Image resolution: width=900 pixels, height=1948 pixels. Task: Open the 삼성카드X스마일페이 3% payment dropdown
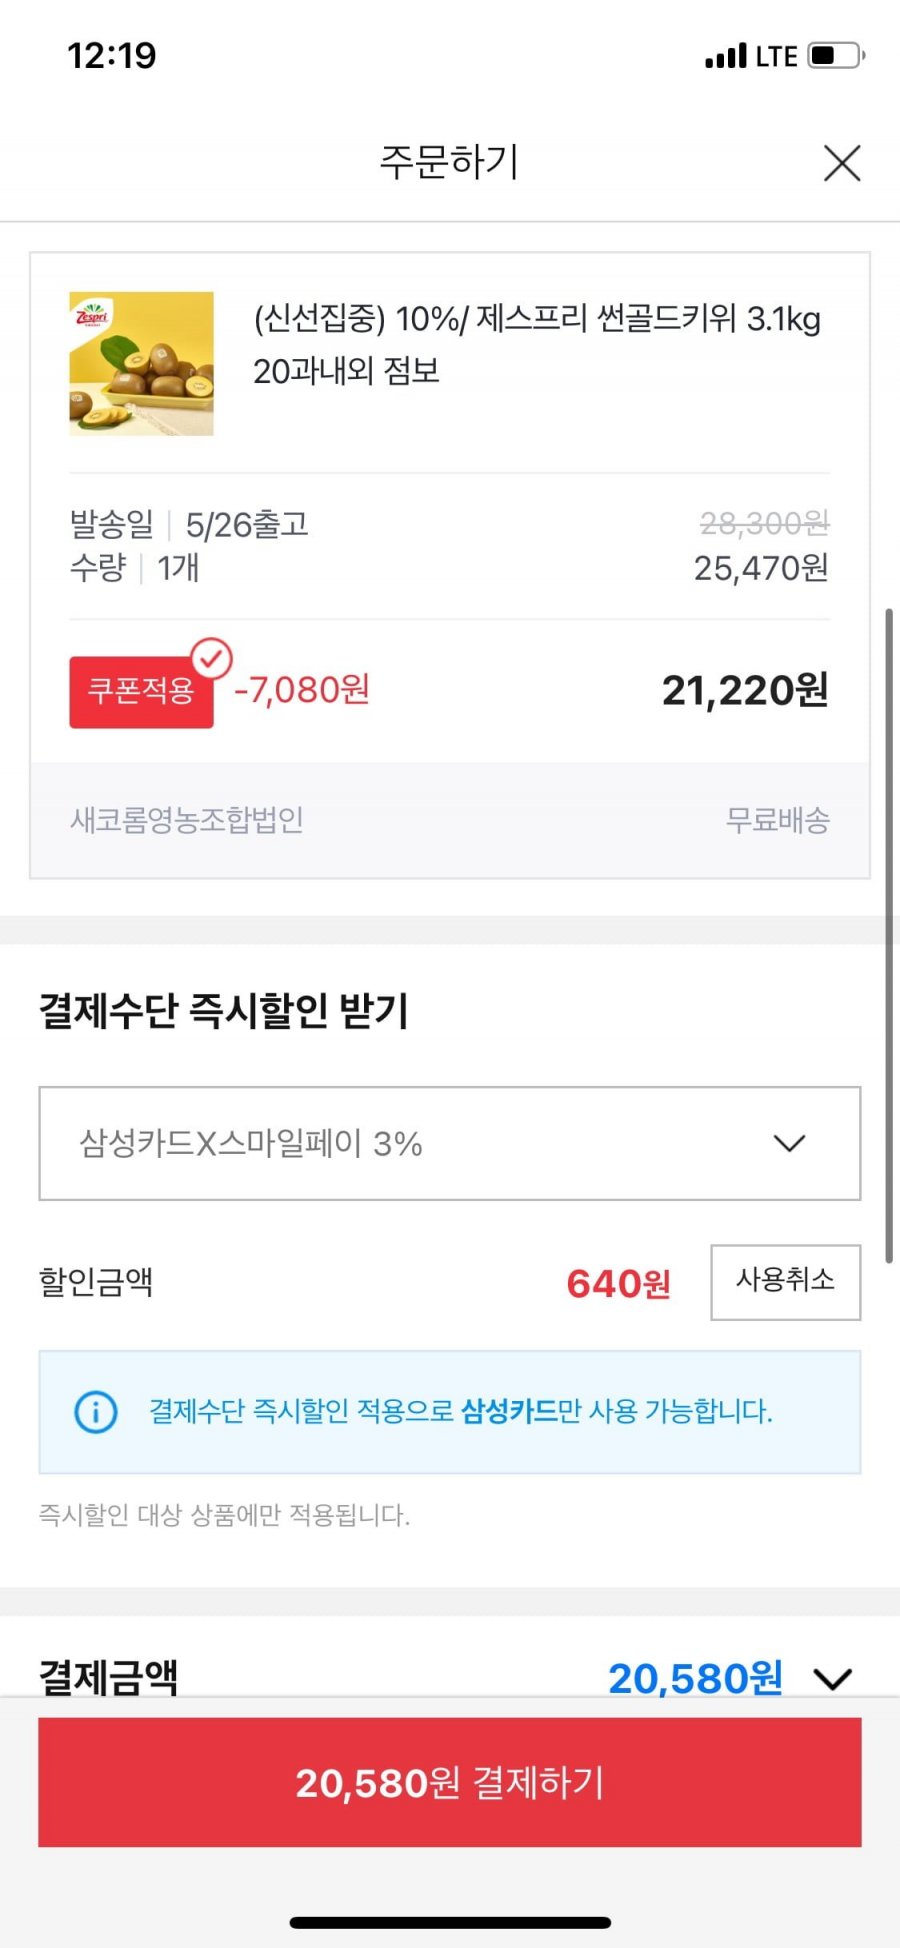(450, 1143)
